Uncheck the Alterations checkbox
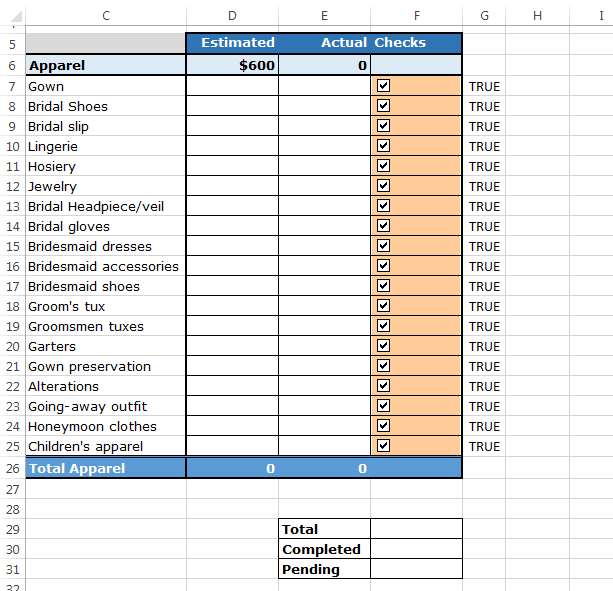613x591 pixels. tap(383, 385)
